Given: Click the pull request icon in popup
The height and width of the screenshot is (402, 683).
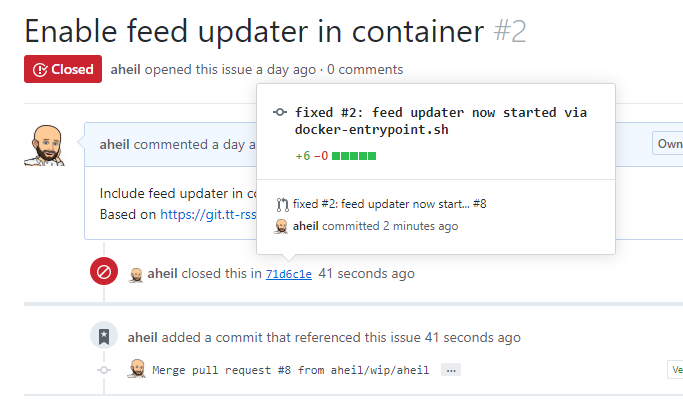Looking at the screenshot, I should coord(282,204).
